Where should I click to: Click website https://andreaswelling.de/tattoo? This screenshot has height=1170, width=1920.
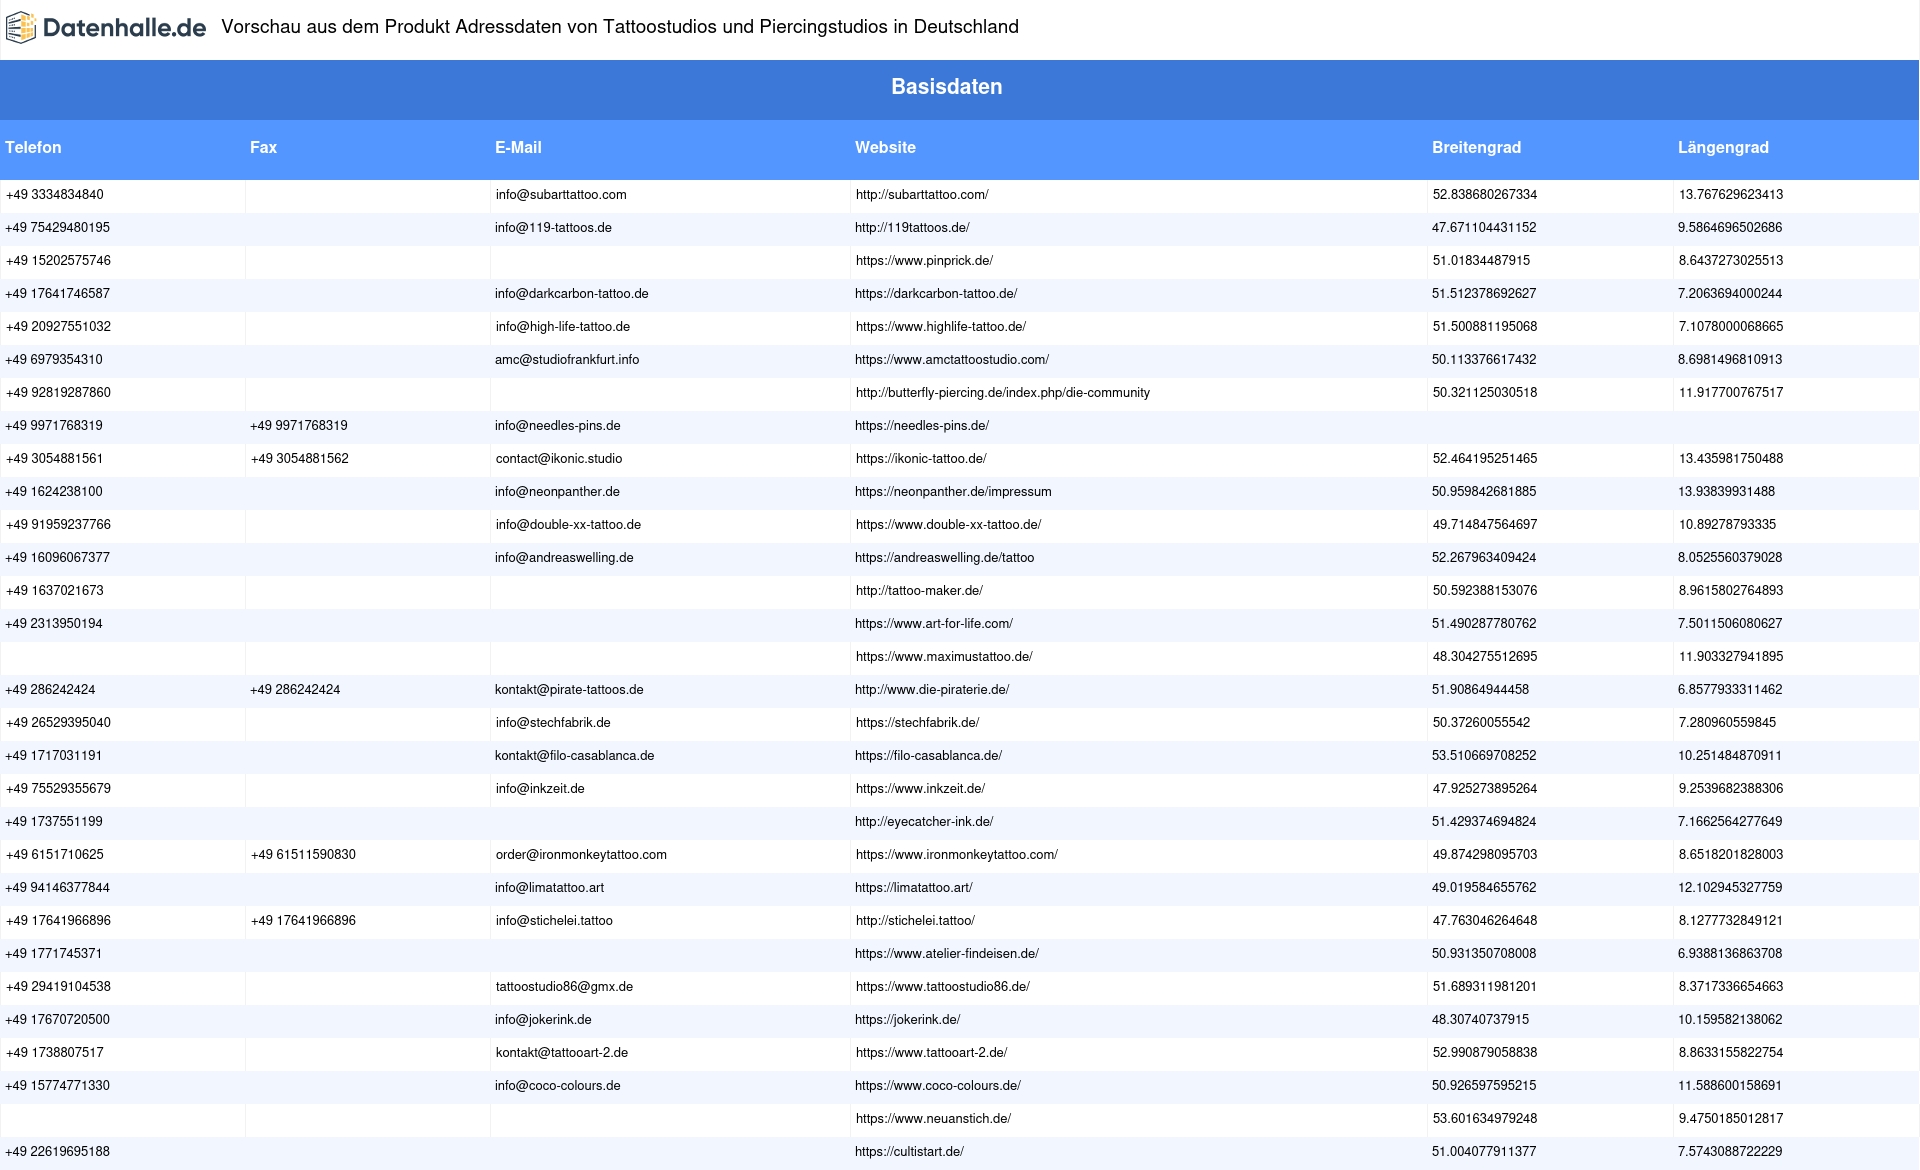945,558
